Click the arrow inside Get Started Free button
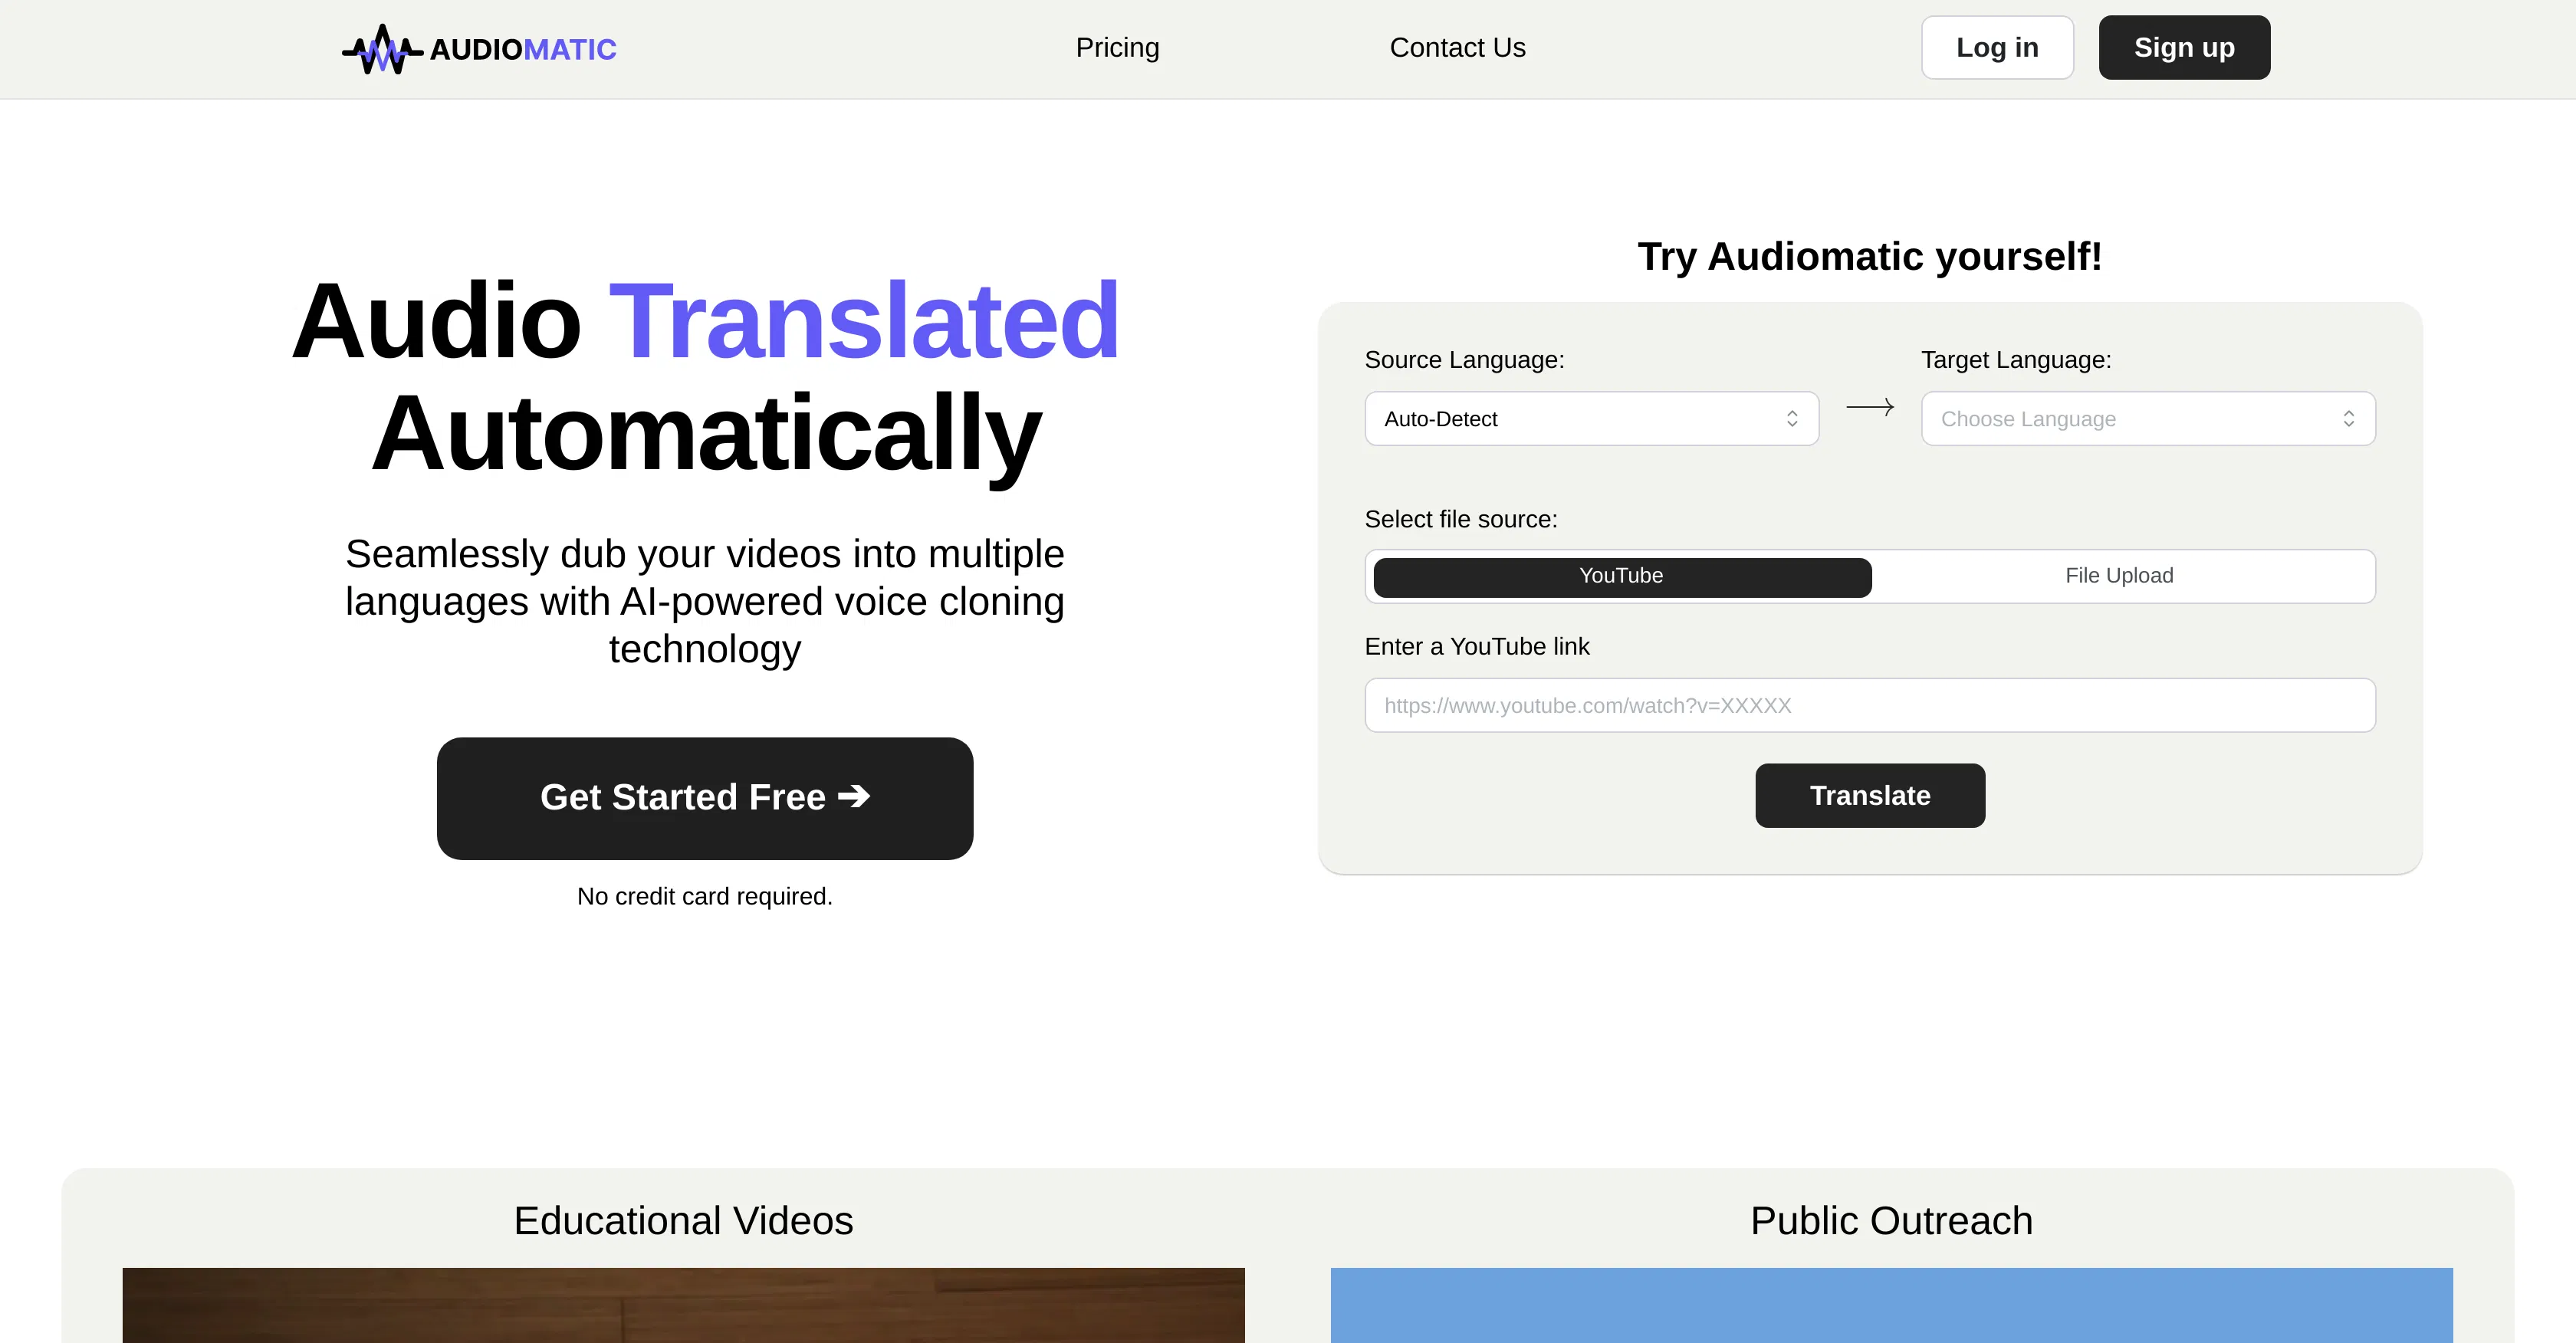The image size is (2576, 1343). 855,797
